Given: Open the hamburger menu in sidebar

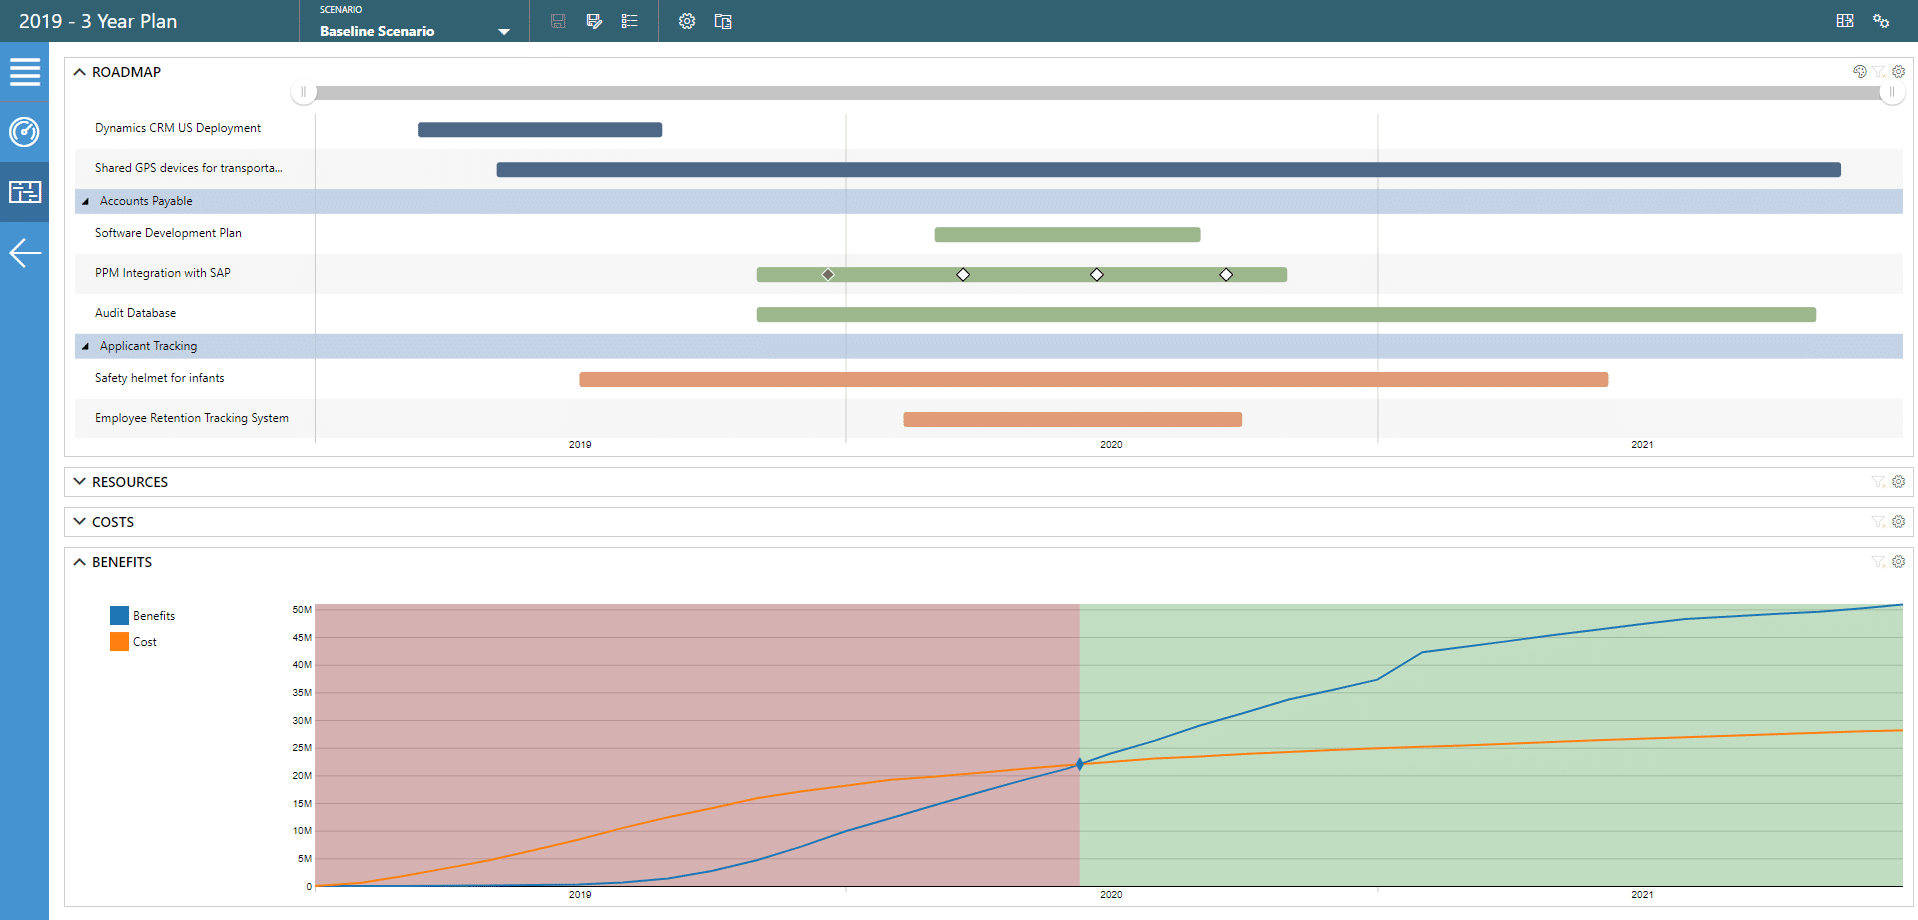Looking at the screenshot, I should [x=24, y=72].
